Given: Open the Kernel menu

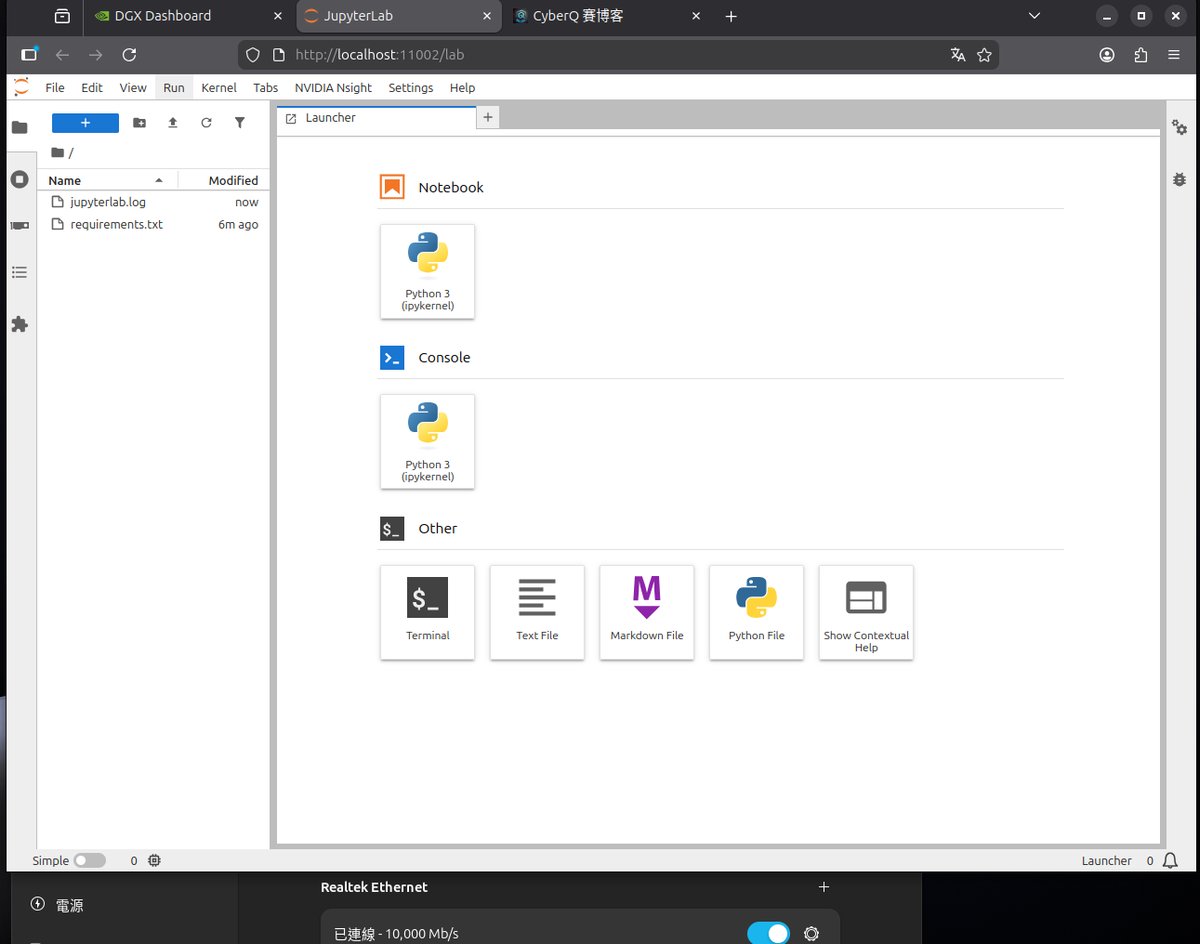Looking at the screenshot, I should 219,88.
